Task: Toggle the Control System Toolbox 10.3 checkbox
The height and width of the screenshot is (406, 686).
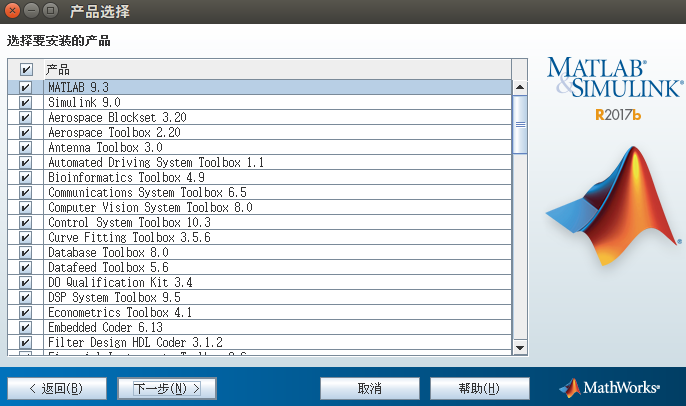Action: 25,222
